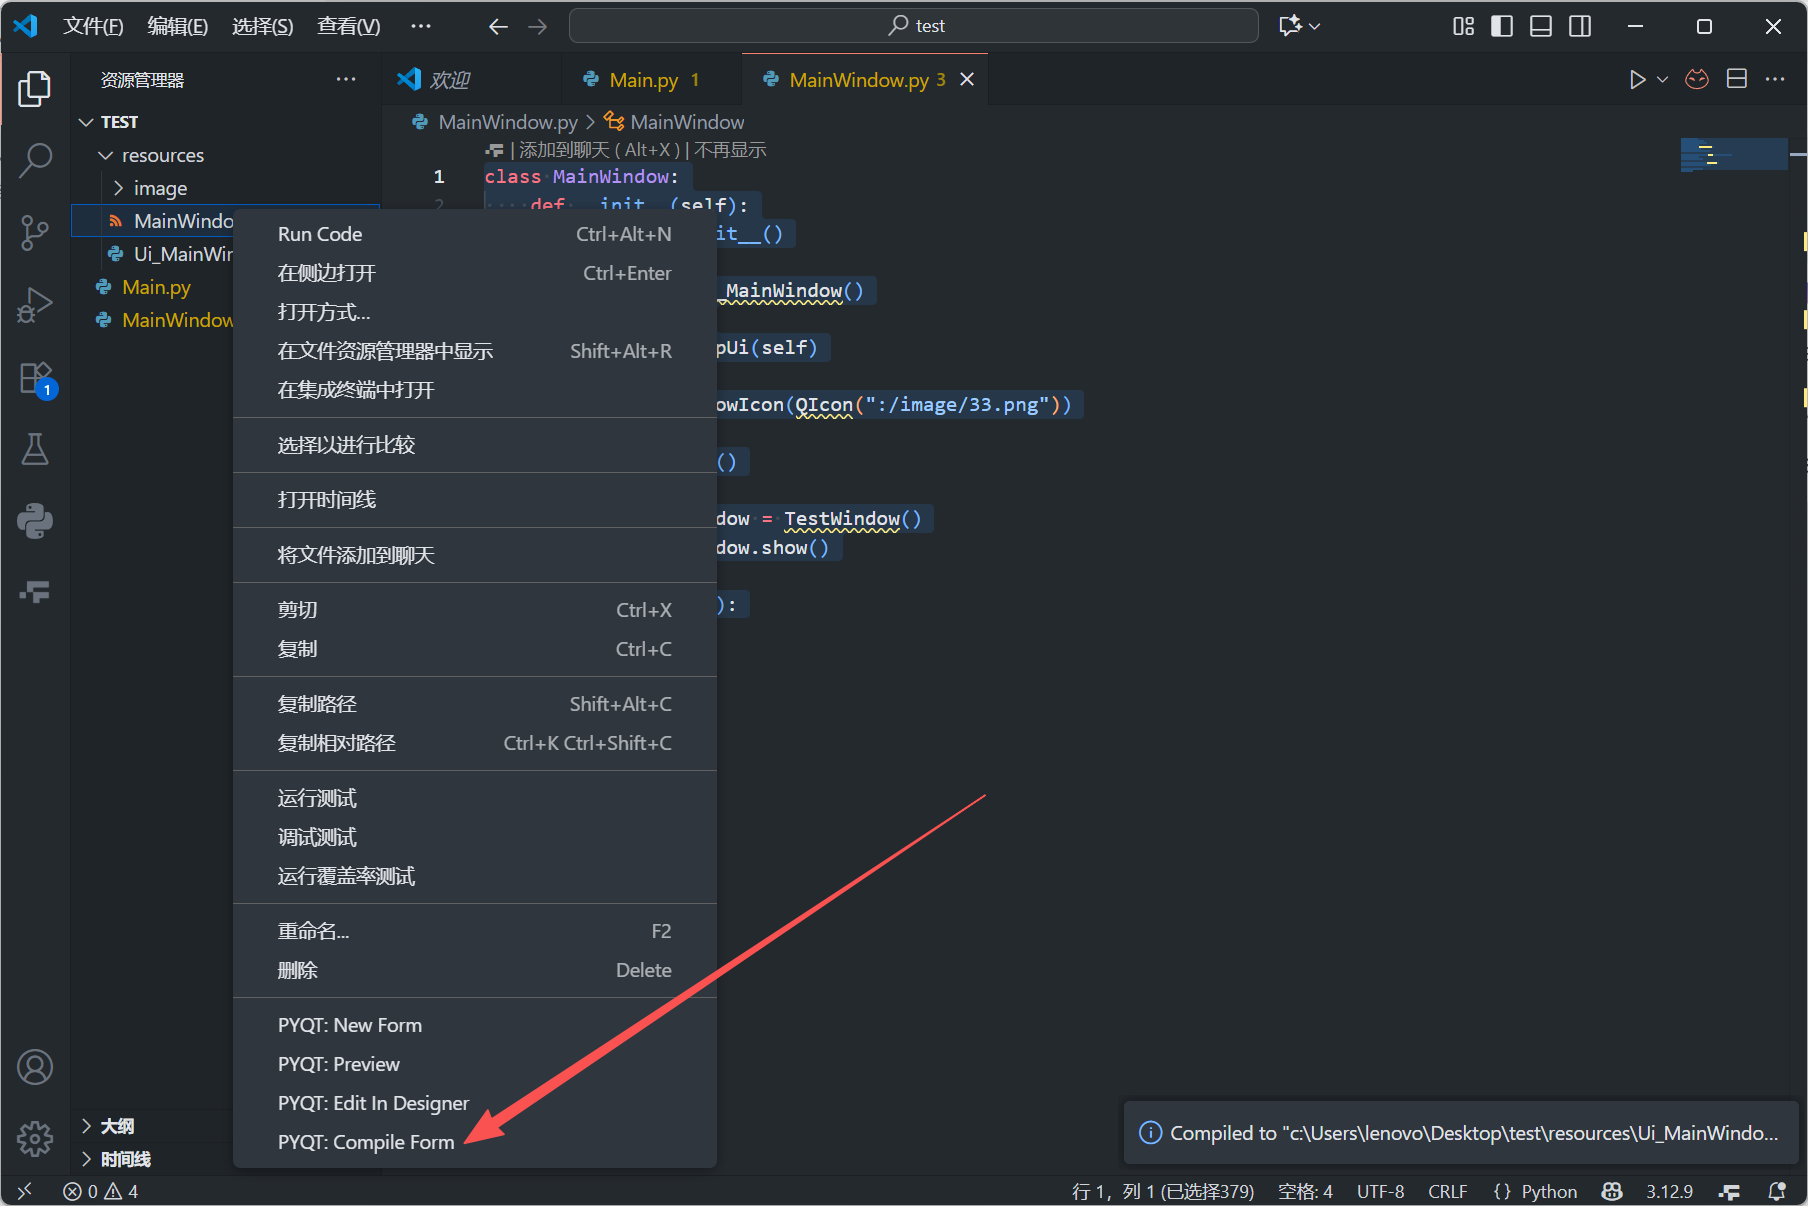Choose 删除 from context menu
Image resolution: width=1808 pixels, height=1206 pixels.
point(475,970)
